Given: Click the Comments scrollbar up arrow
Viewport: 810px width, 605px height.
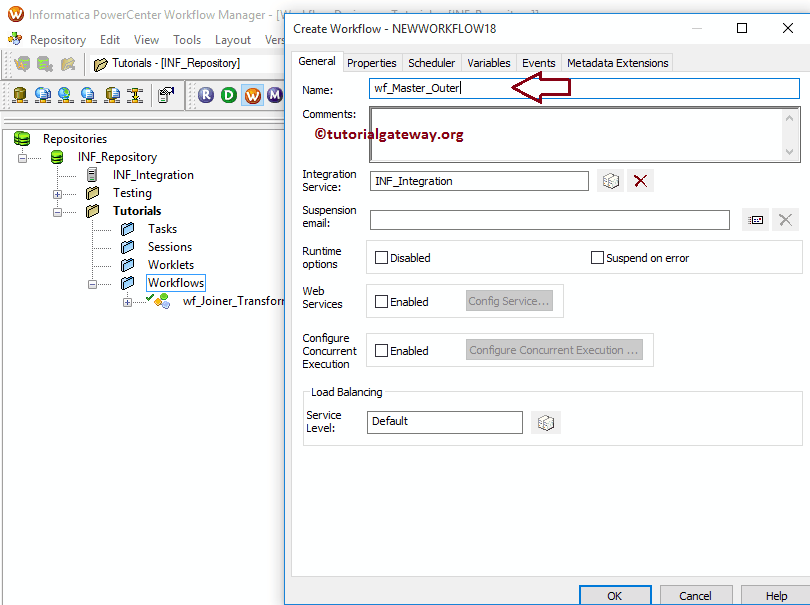Looking at the screenshot, I should 789,118.
